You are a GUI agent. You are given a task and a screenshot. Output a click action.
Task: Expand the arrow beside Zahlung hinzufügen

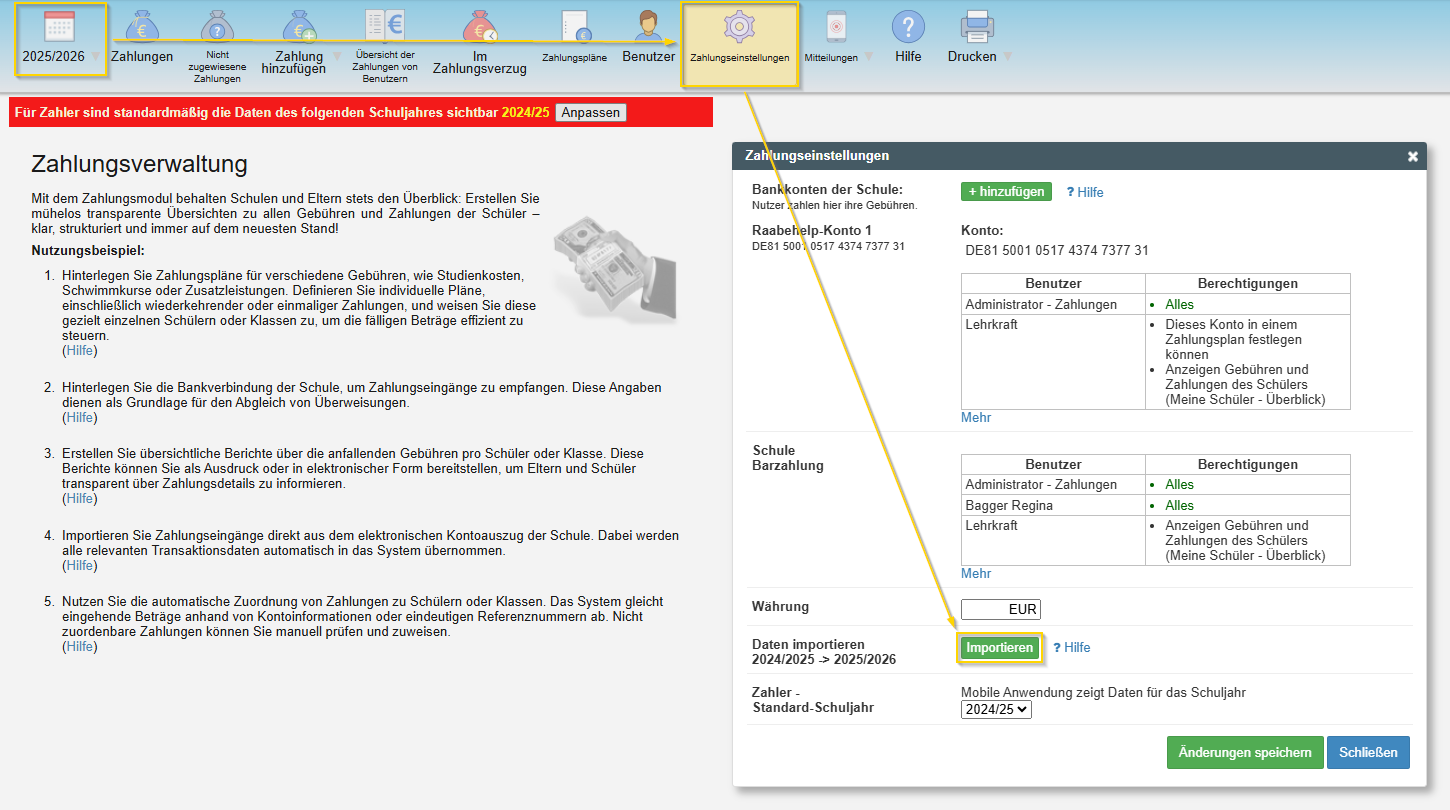pos(336,57)
